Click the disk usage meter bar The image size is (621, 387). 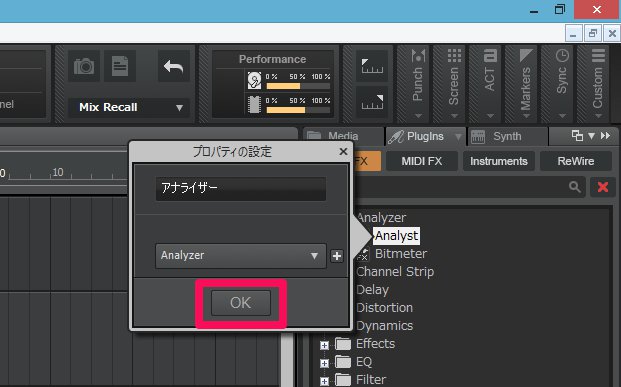(x=298, y=86)
